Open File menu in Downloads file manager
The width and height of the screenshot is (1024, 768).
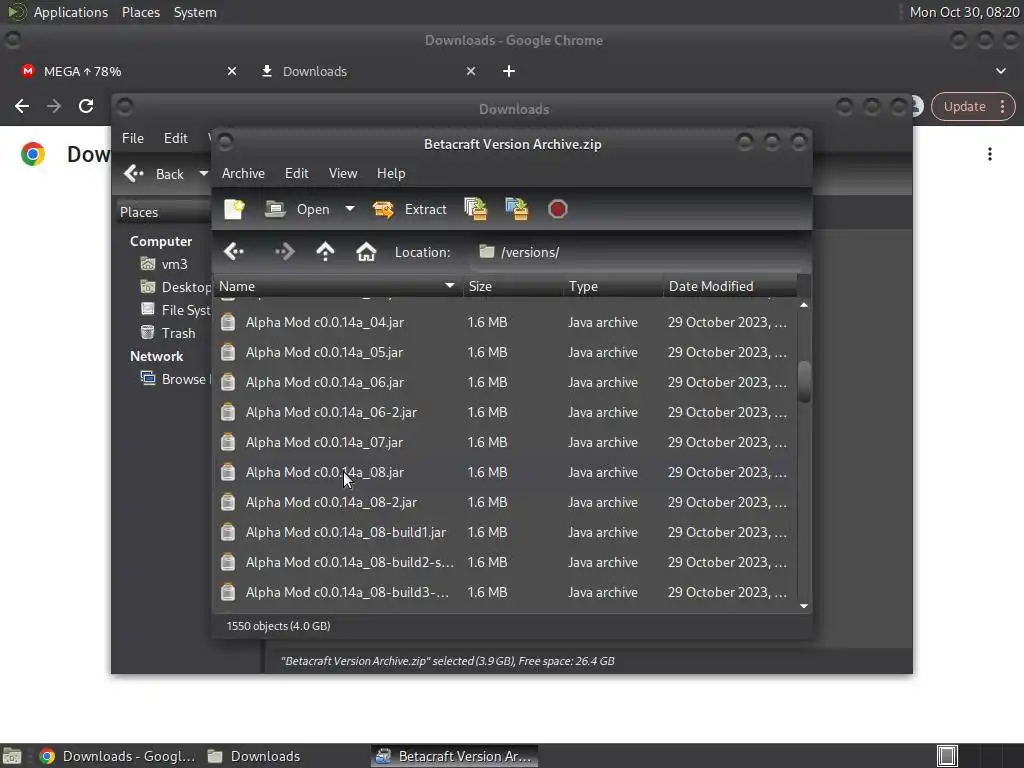tap(133, 138)
